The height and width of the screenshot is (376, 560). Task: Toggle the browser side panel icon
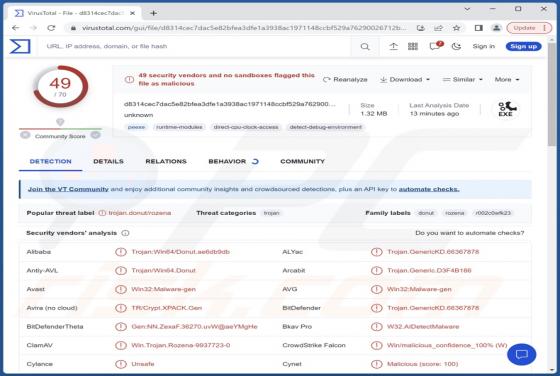(479, 28)
